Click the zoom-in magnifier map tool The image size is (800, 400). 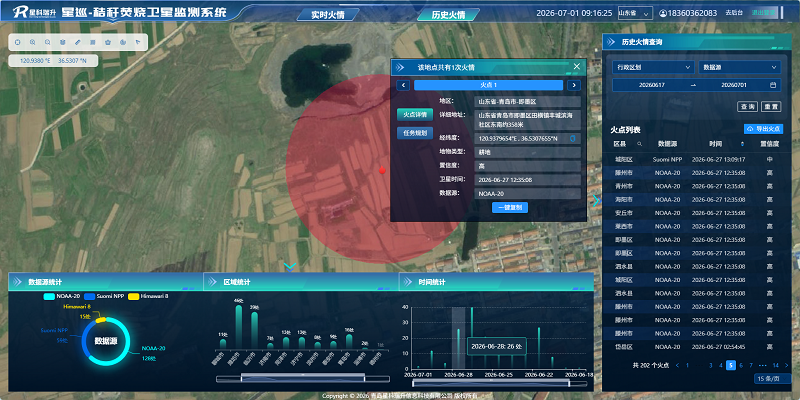tap(33, 42)
